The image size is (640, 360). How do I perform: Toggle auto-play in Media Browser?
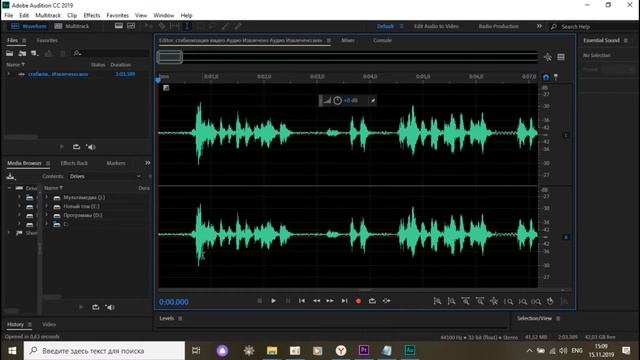coord(110,307)
